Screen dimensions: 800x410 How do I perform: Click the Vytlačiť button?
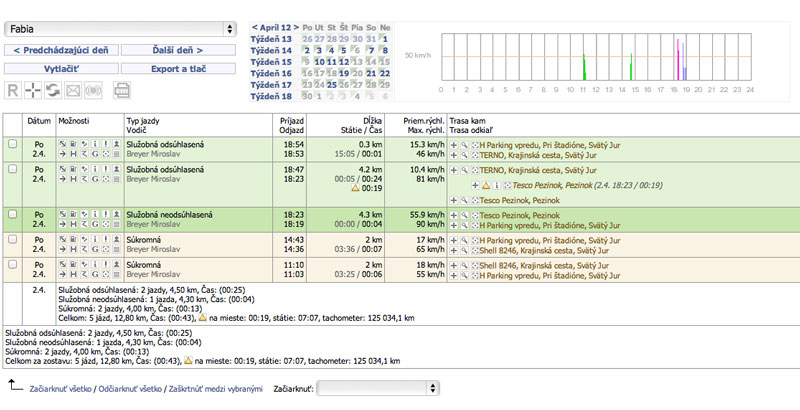tap(61, 68)
